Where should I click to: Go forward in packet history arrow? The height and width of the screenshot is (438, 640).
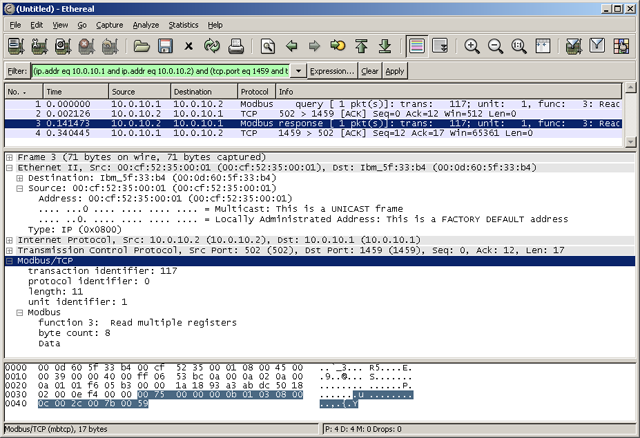coord(314,46)
